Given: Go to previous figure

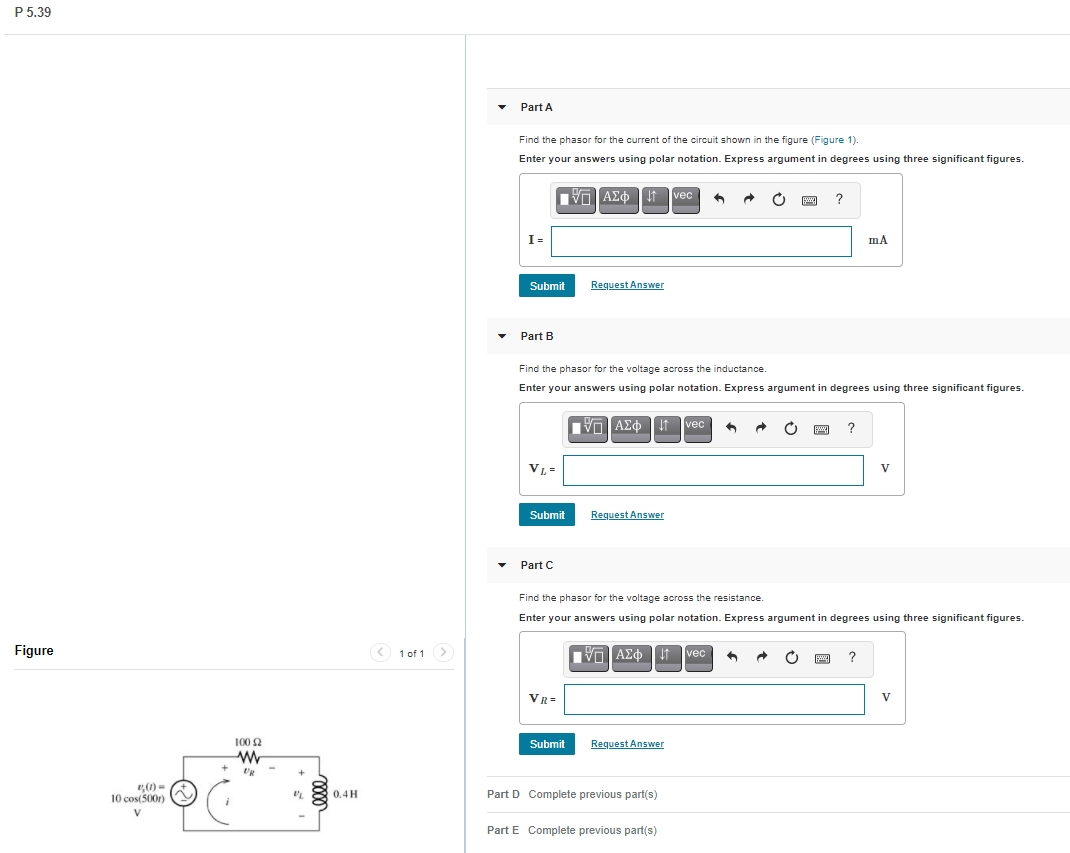Looking at the screenshot, I should 380,652.
